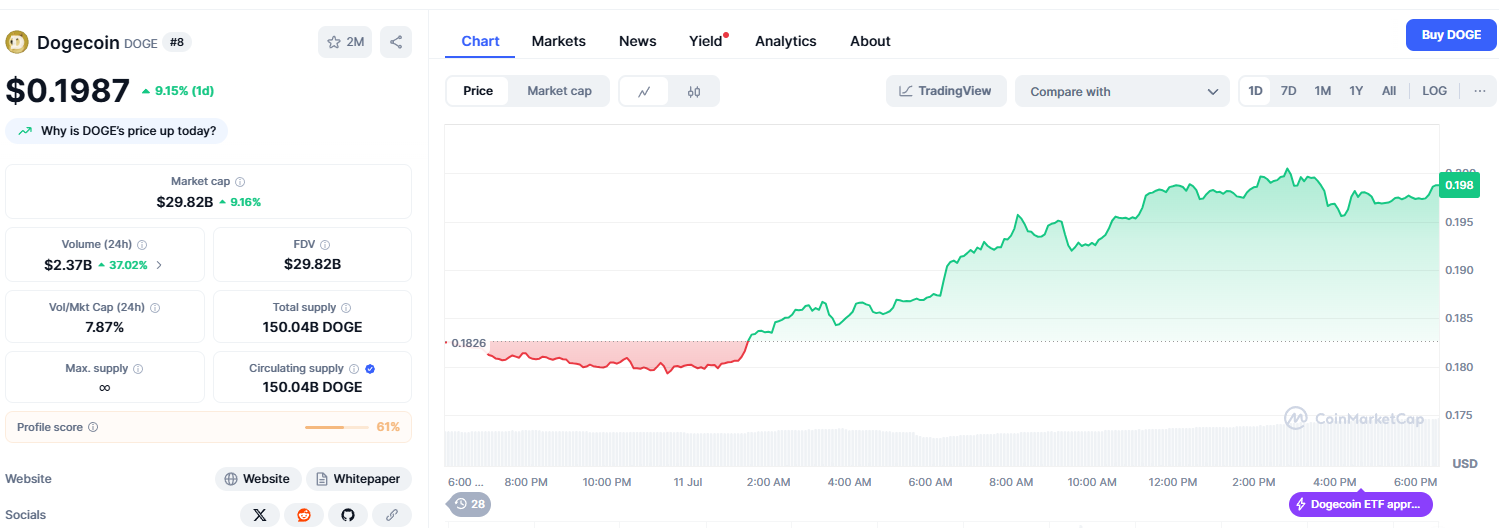The width and height of the screenshot is (1499, 528).
Task: Open X (Twitter) social link
Action: (260, 515)
